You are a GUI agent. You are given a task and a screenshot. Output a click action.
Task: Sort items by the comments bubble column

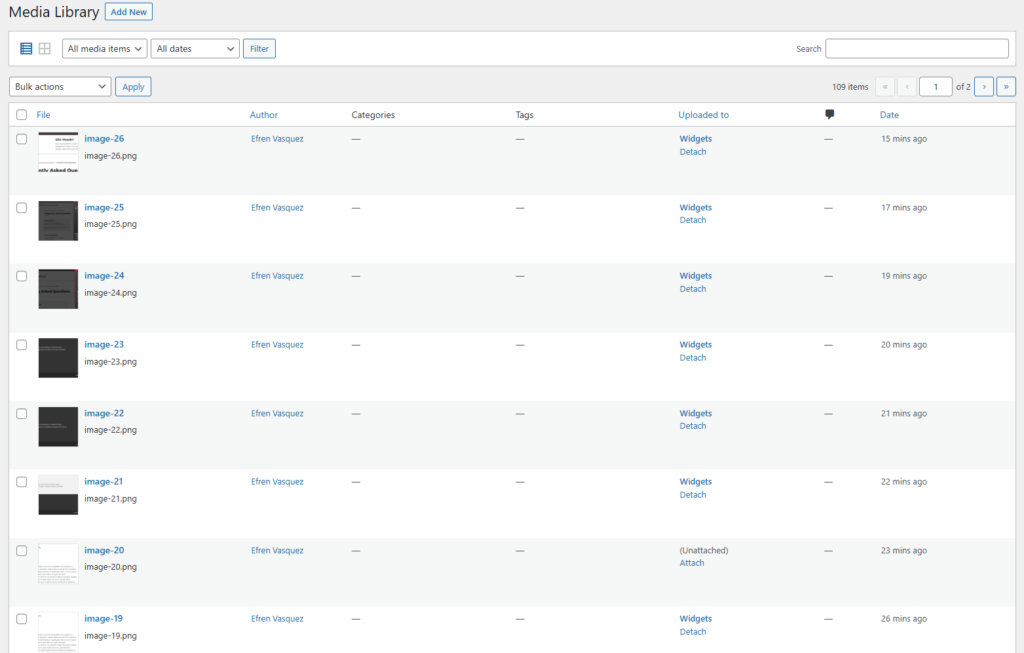[x=829, y=114]
